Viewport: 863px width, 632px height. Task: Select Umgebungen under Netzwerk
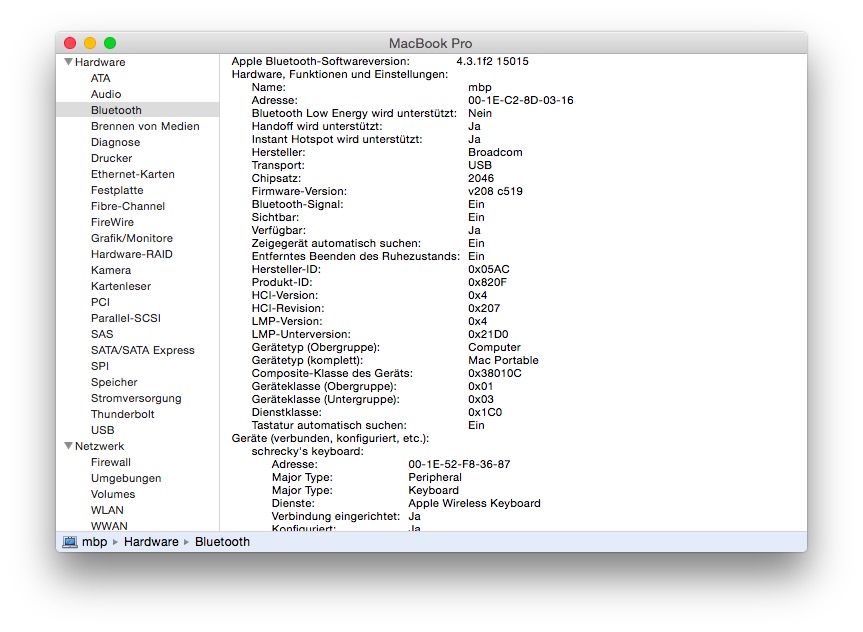(x=126, y=478)
